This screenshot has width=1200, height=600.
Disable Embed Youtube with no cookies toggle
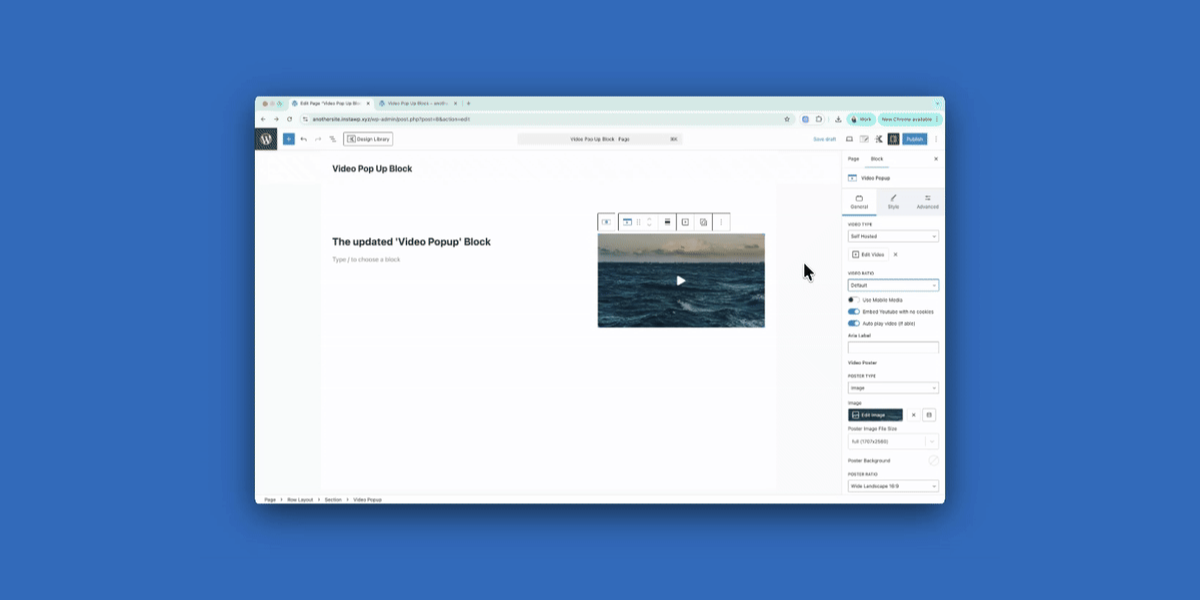(x=854, y=312)
